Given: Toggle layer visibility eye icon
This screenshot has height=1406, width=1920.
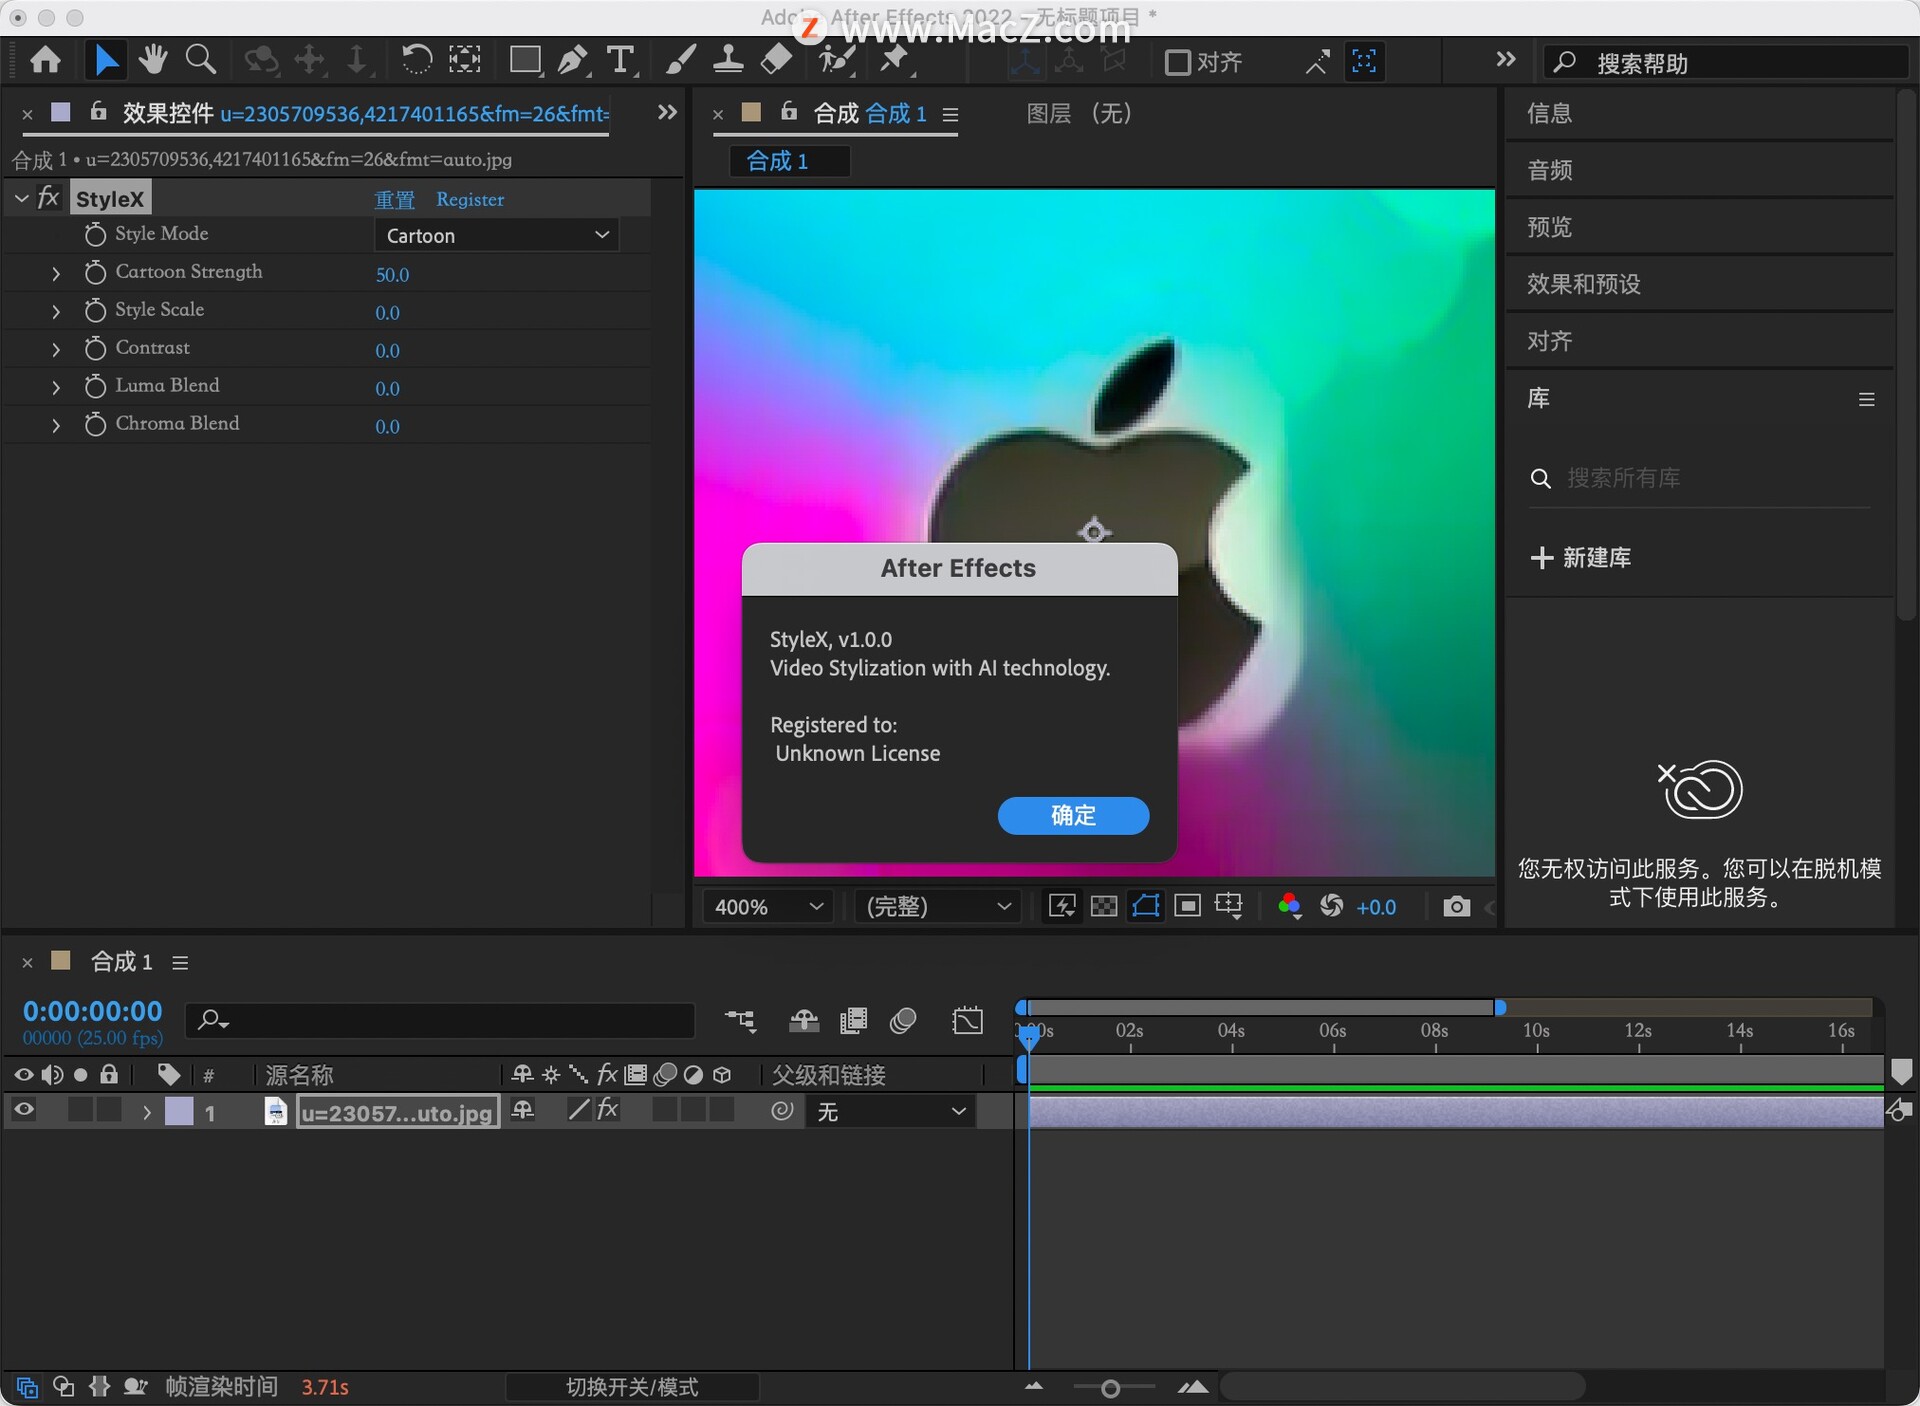Looking at the screenshot, I should (x=24, y=1109).
